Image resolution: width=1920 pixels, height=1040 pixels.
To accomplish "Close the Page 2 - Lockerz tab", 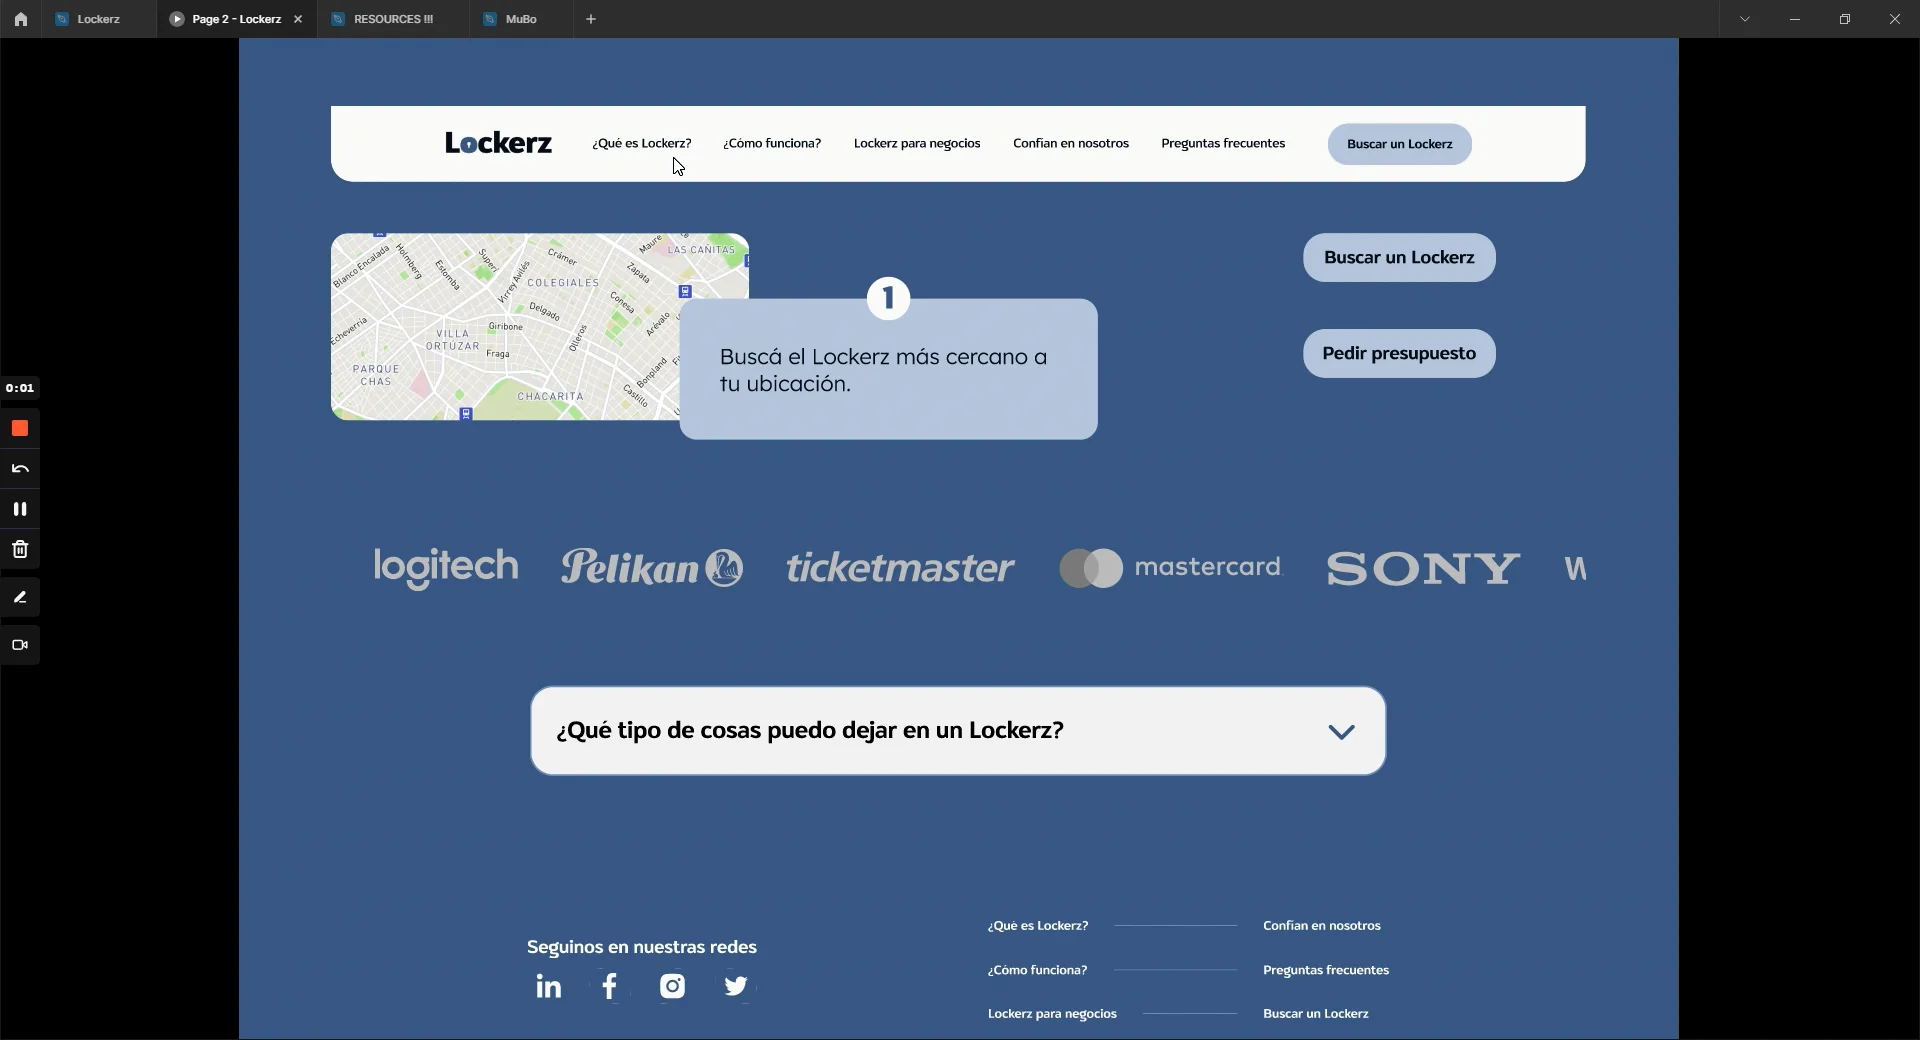I will 298,19.
